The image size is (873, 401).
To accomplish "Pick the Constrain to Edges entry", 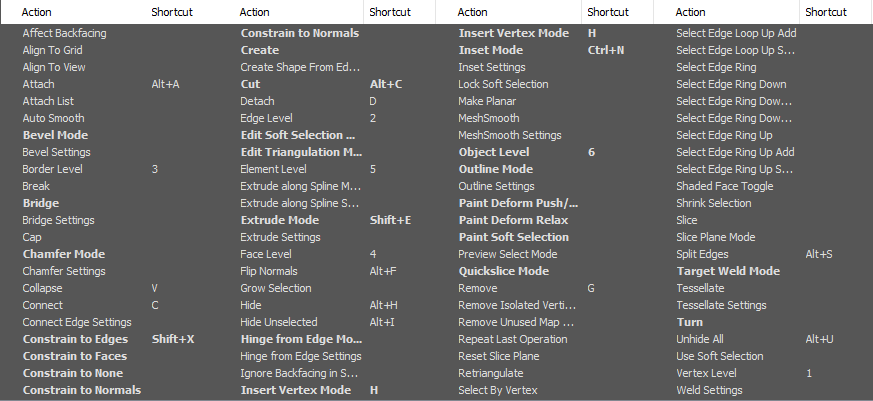I will [x=75, y=339].
